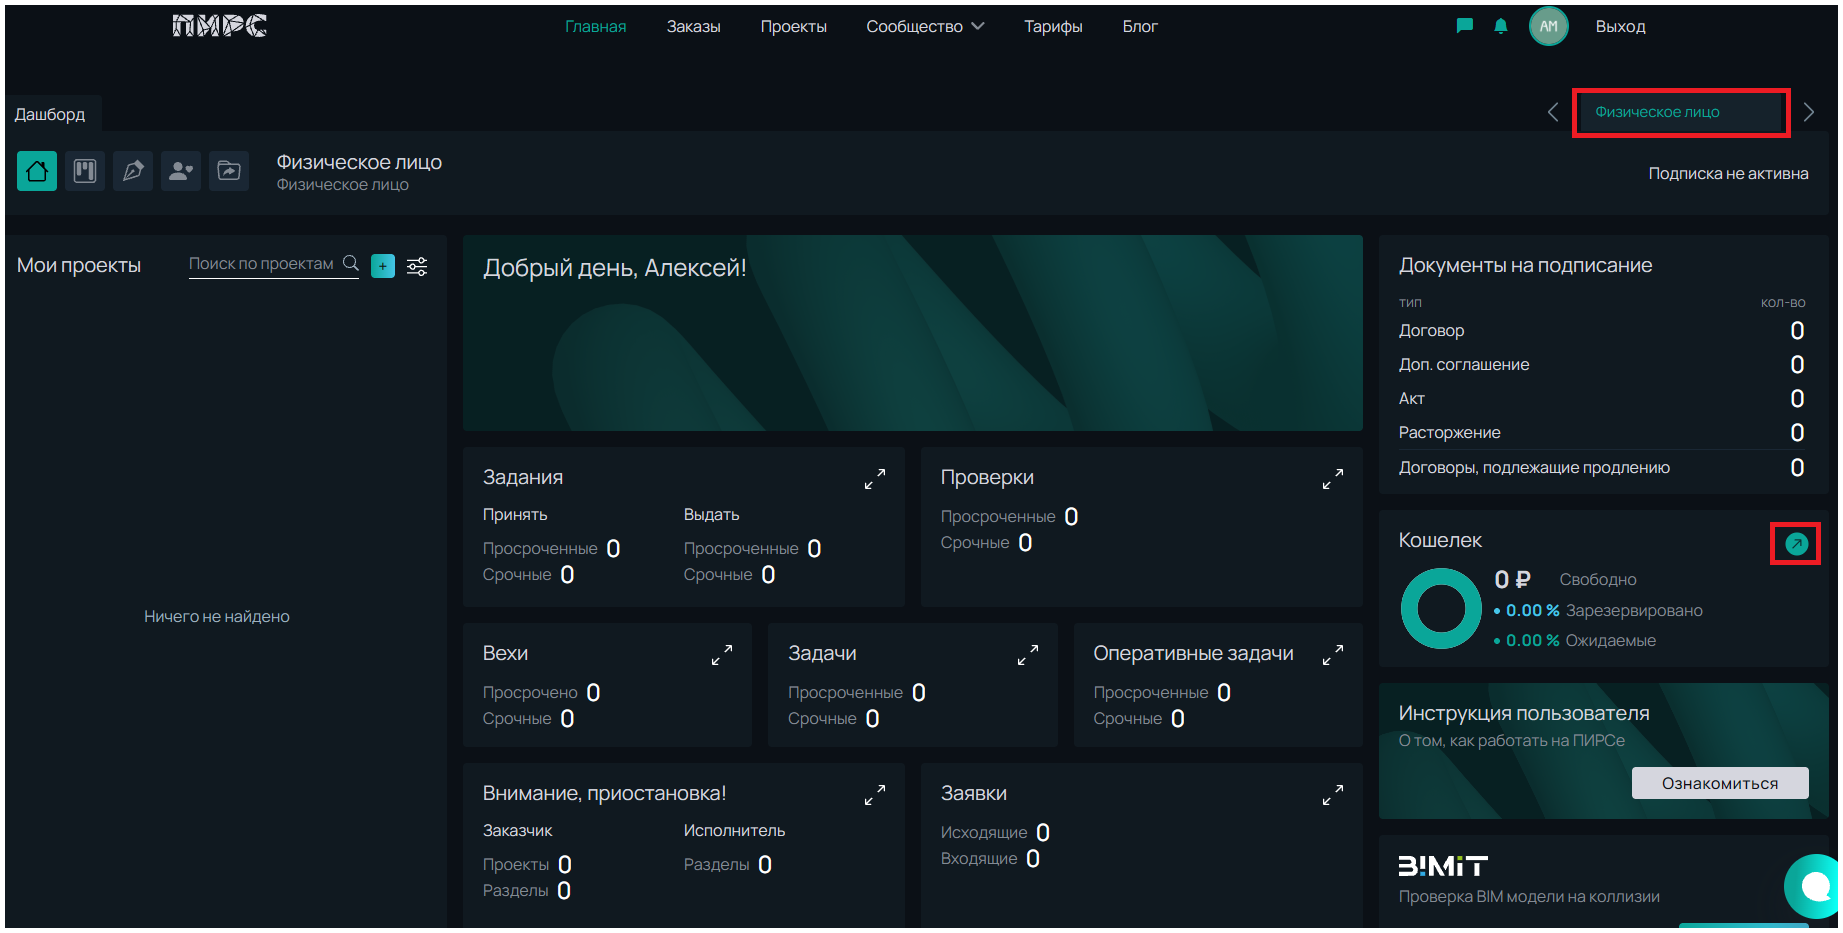Open chat messages from the header
This screenshot has height=933, width=1843.
tap(1465, 26)
